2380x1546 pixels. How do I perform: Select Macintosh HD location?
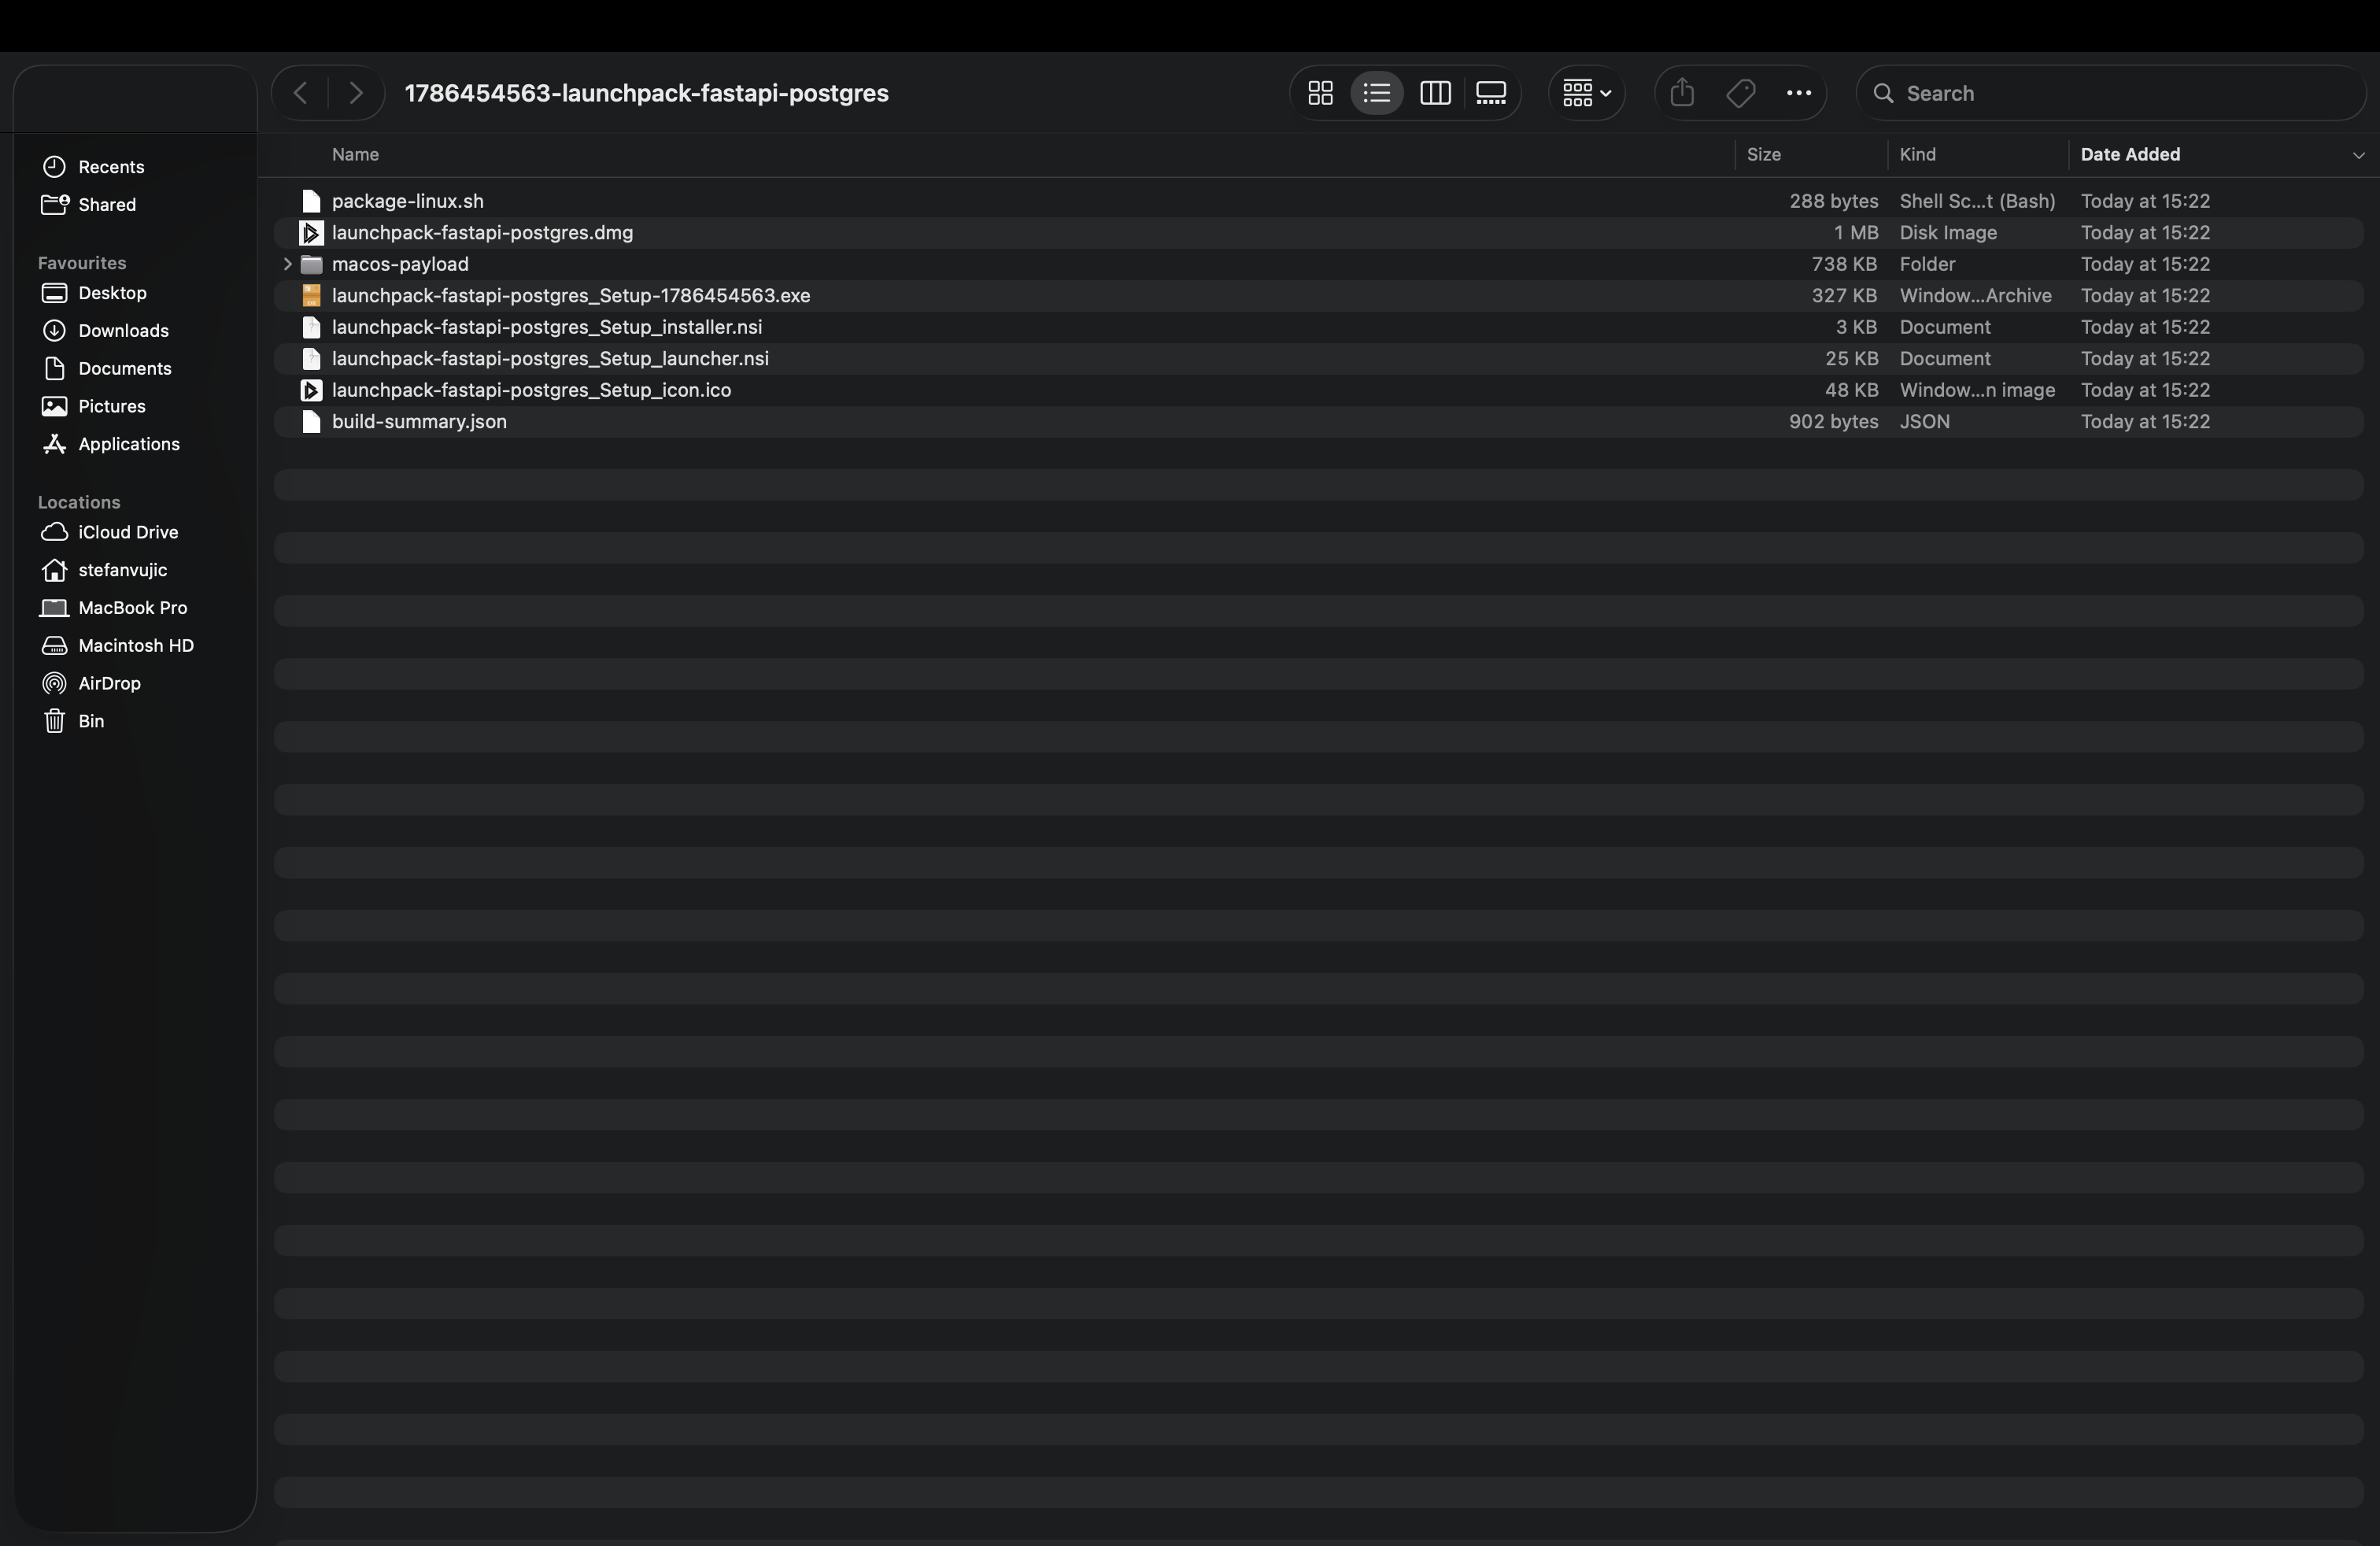point(118,646)
